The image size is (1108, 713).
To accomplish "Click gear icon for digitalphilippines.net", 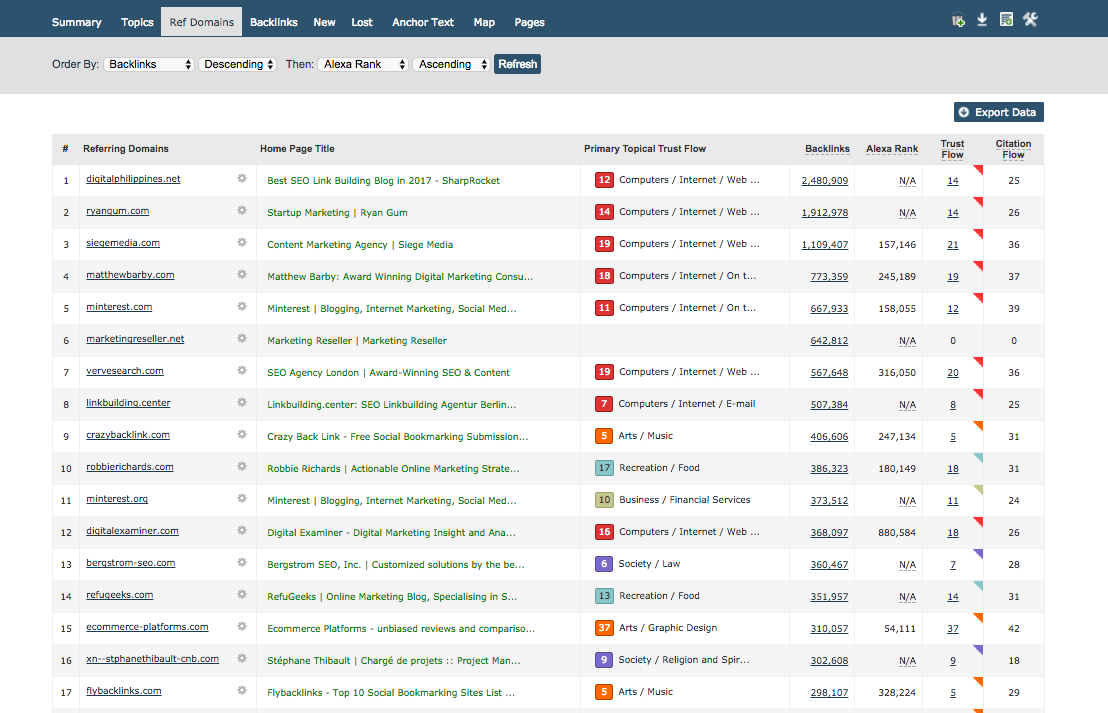I will pos(242,179).
